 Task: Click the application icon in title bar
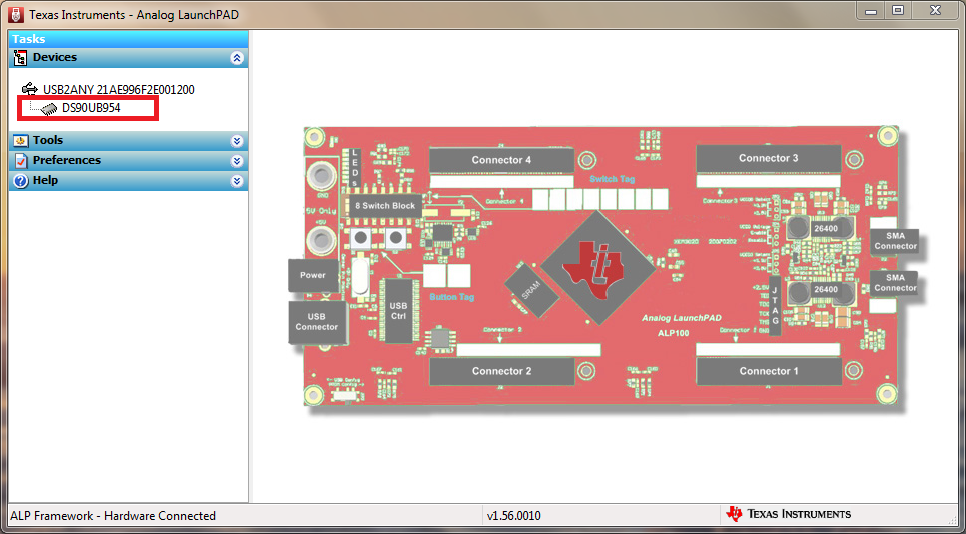(x=16, y=14)
